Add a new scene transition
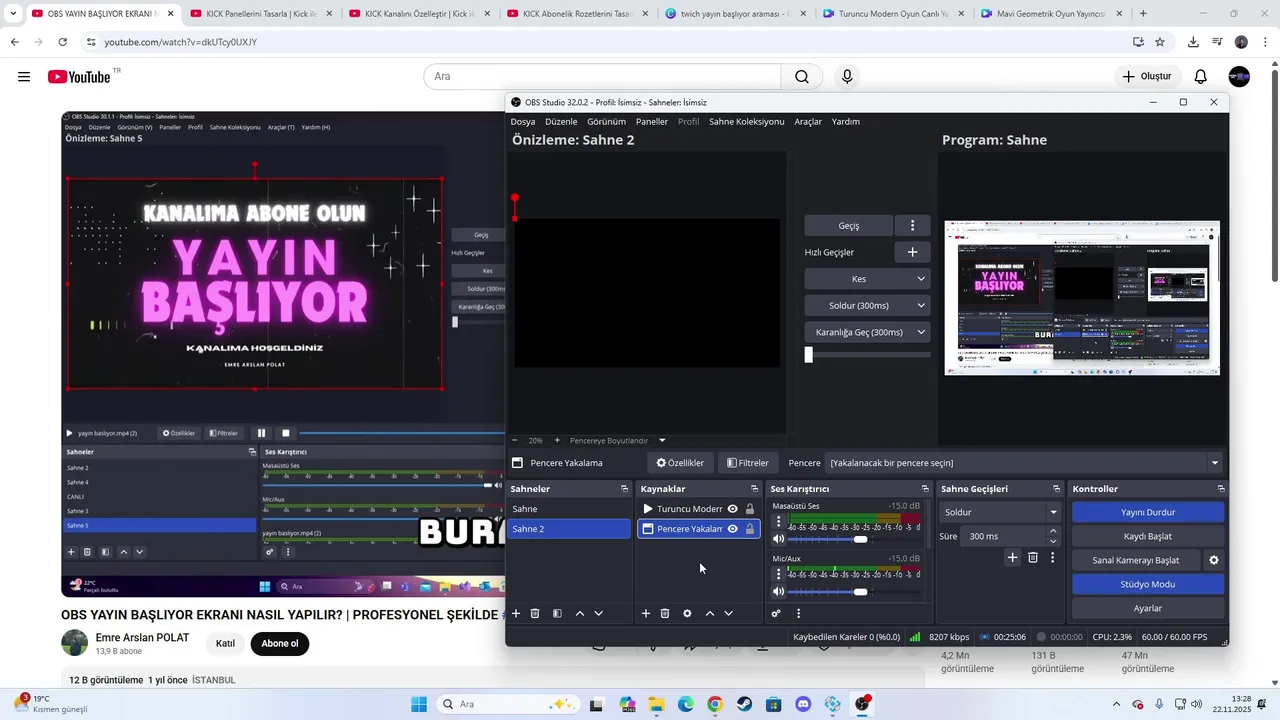The width and height of the screenshot is (1280, 720). point(1012,557)
